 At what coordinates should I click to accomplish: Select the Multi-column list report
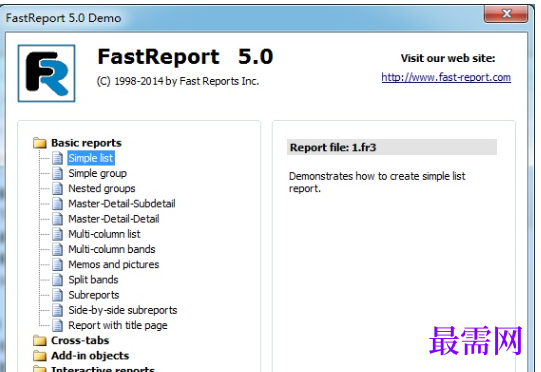pyautogui.click(x=104, y=234)
